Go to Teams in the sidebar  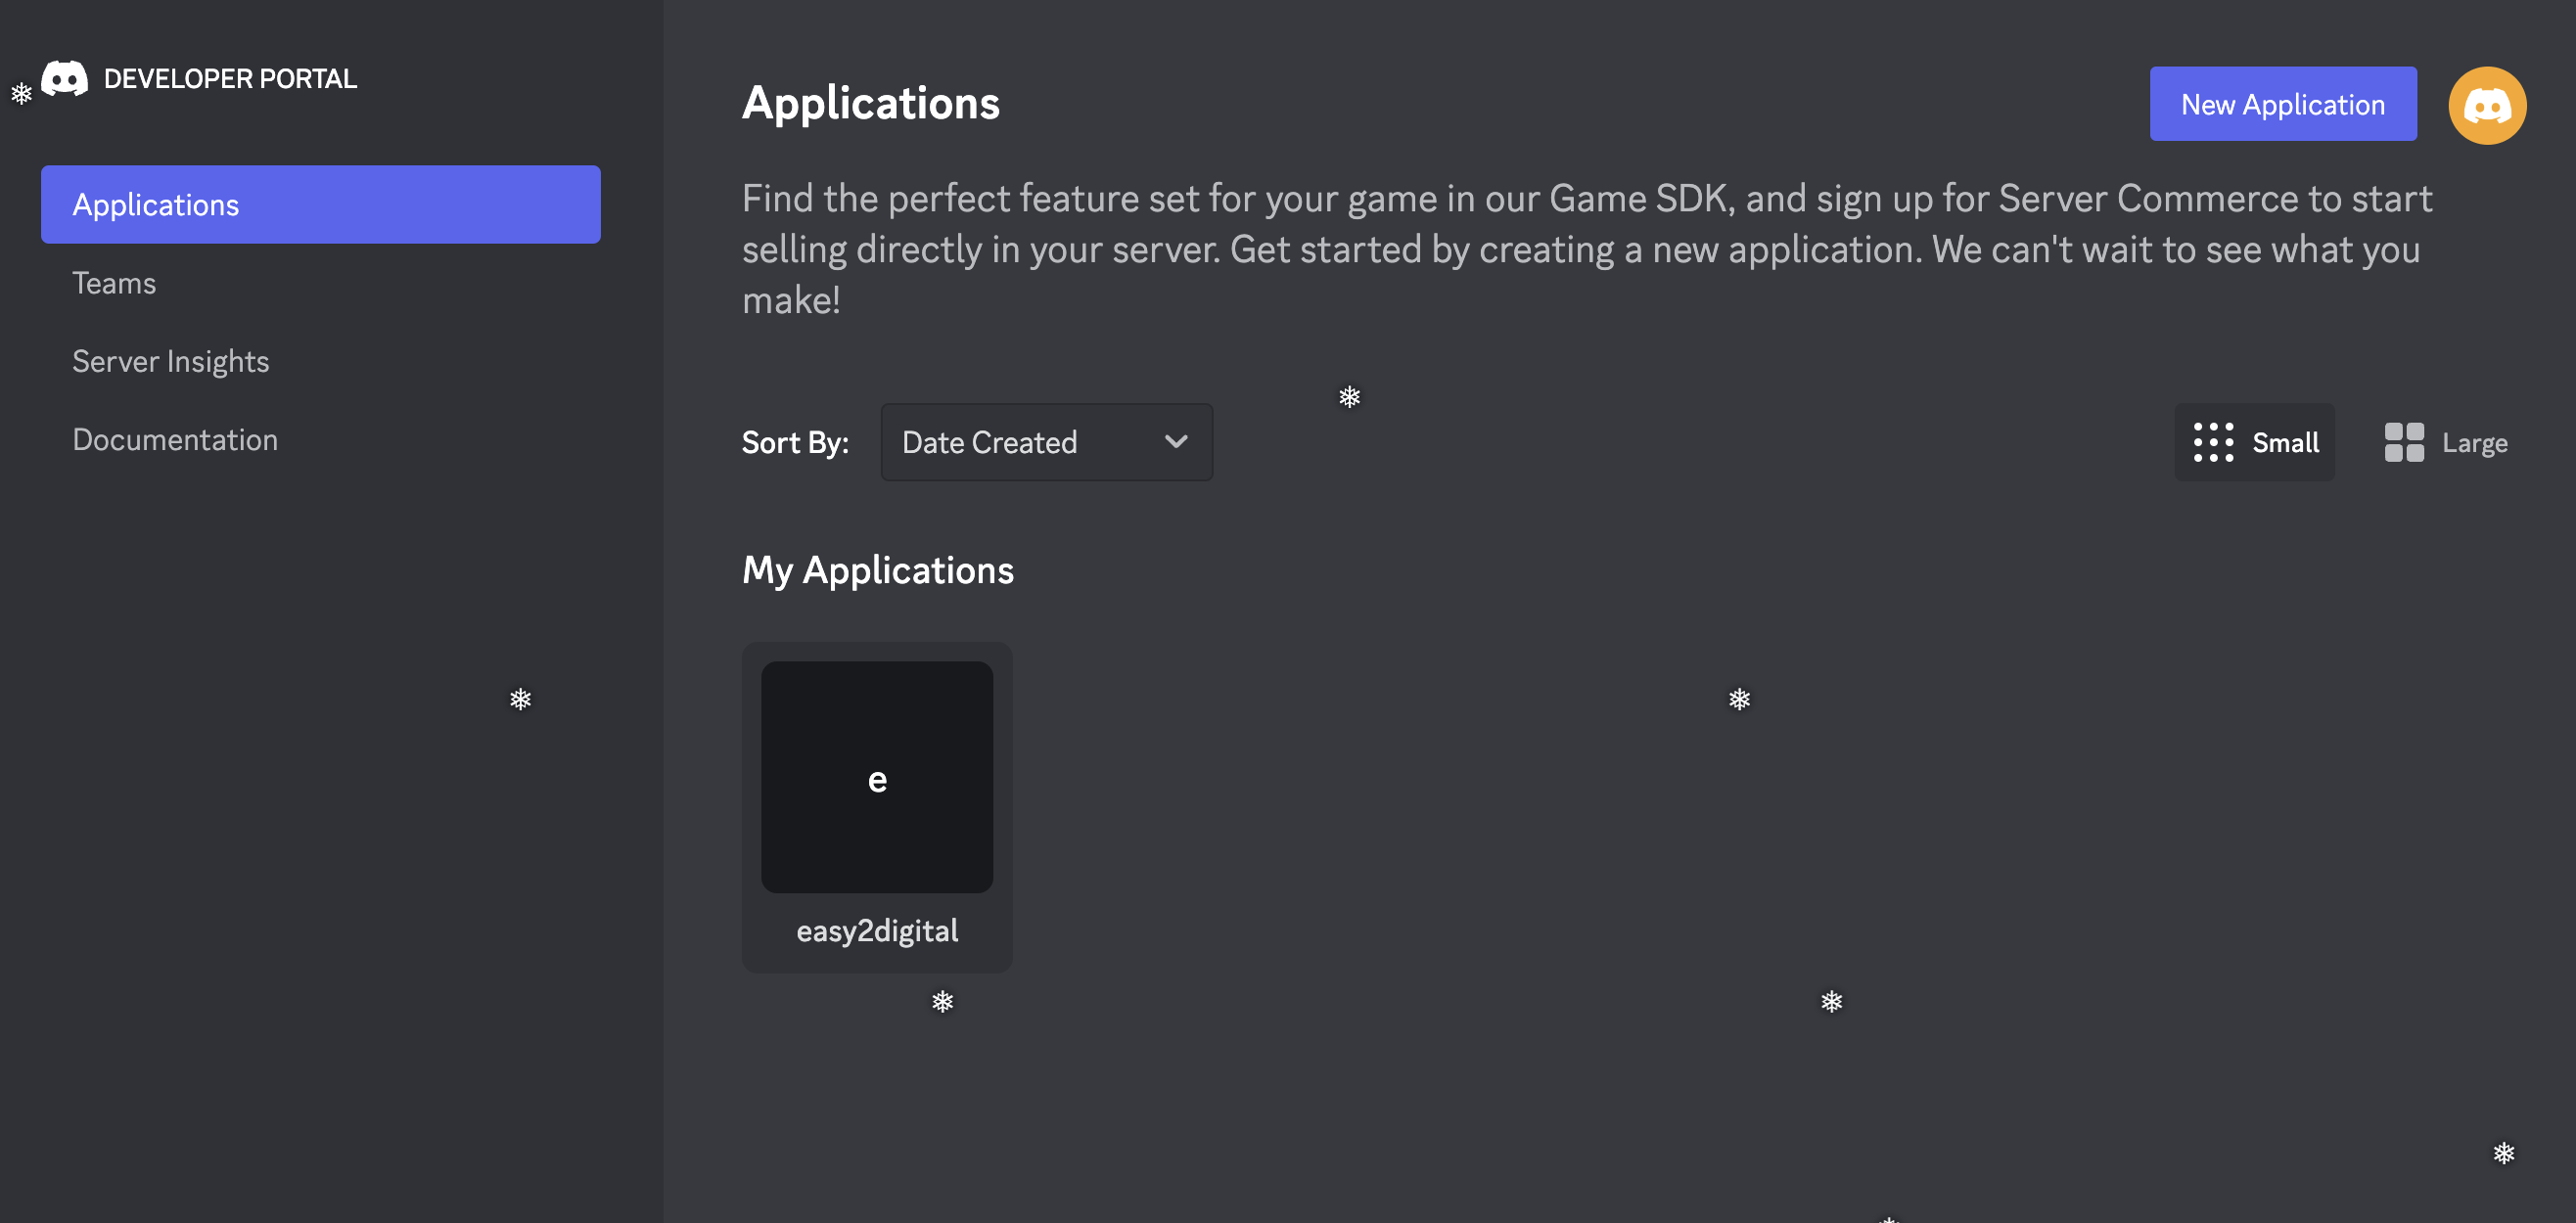[114, 283]
